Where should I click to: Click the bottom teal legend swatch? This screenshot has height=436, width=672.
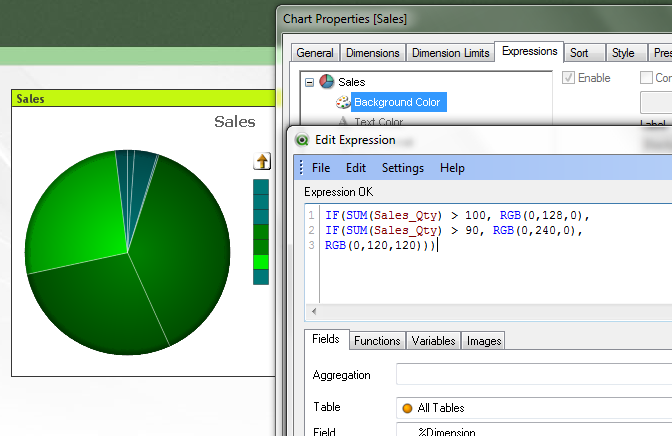tap(261, 277)
